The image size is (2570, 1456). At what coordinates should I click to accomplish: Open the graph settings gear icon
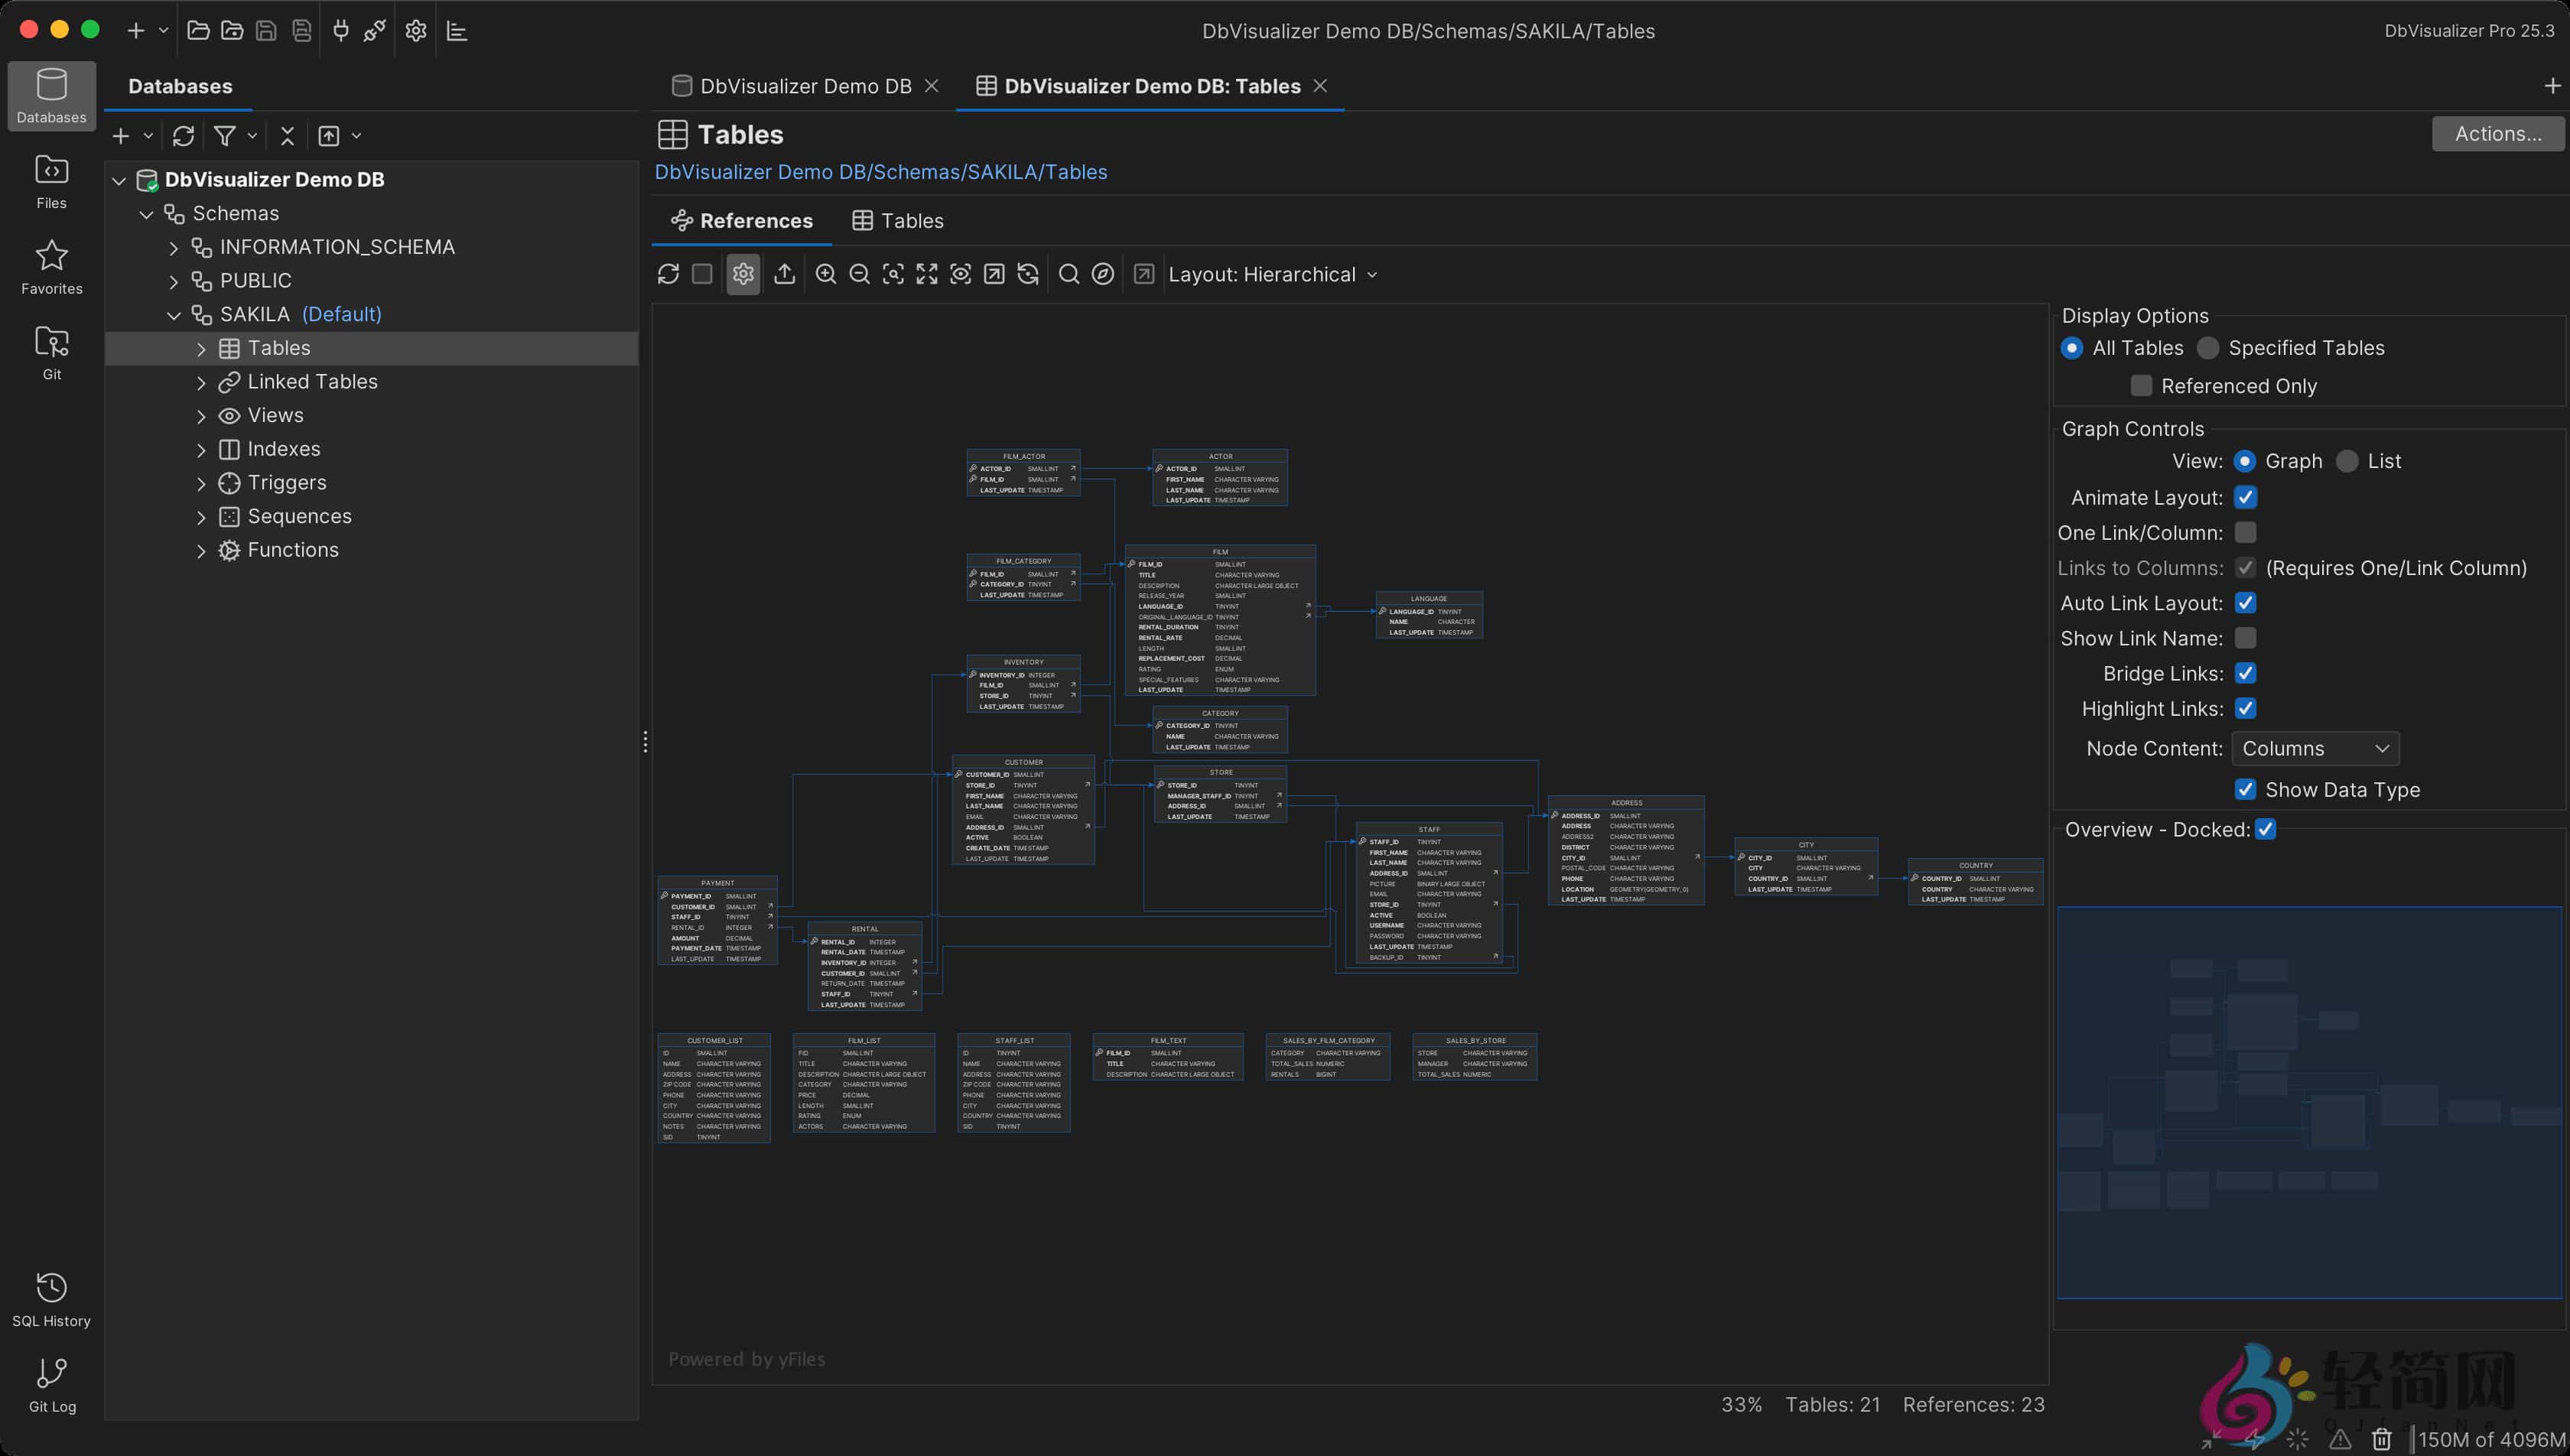tap(743, 273)
